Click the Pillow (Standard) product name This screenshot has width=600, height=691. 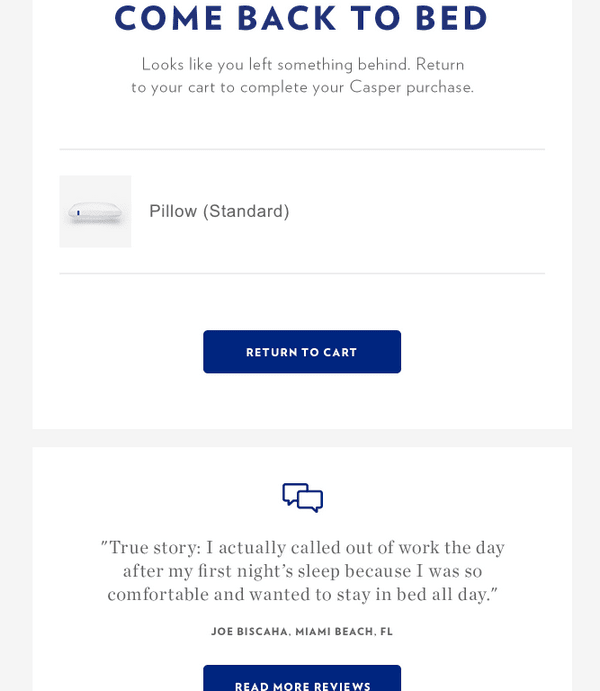pyautogui.click(x=219, y=211)
